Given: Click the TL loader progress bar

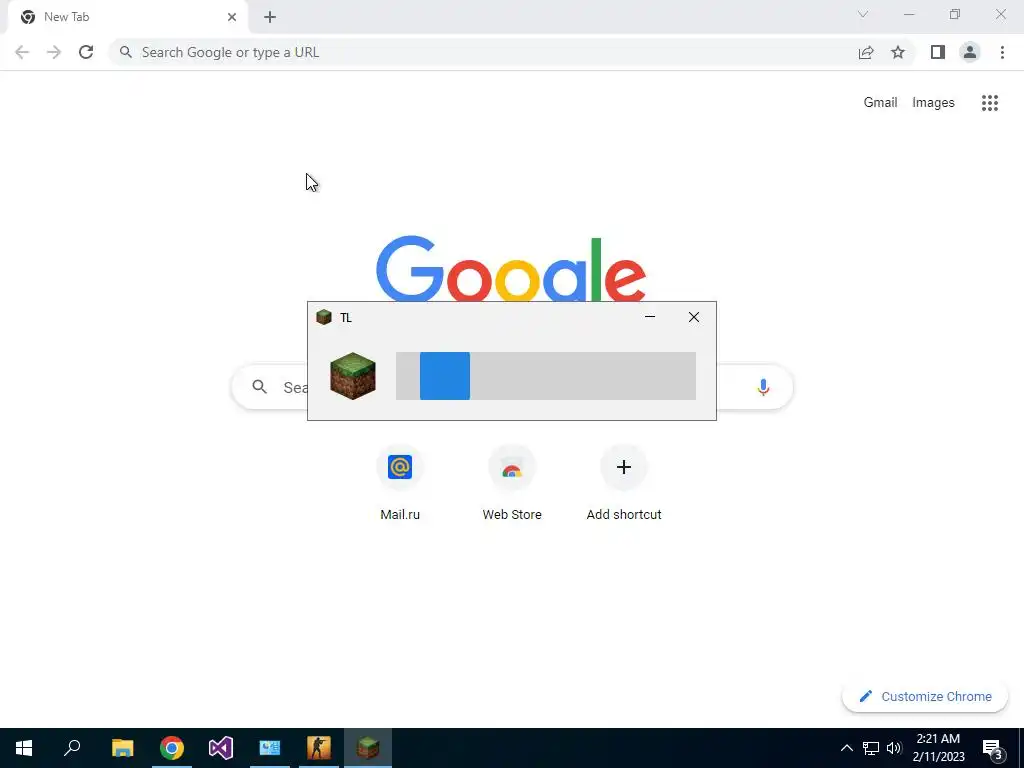Looking at the screenshot, I should (x=546, y=376).
